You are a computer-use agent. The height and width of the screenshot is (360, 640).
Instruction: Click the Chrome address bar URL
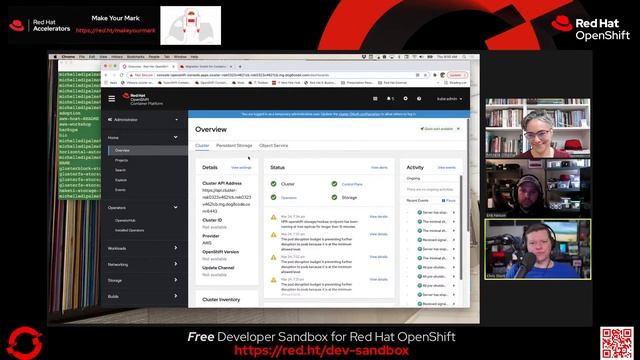[243, 75]
